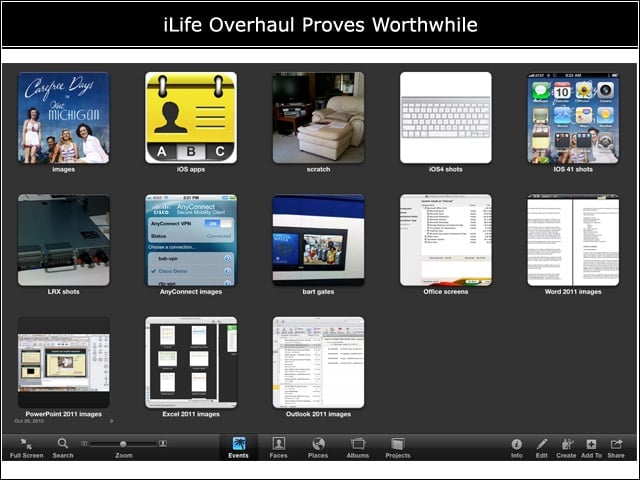The height and width of the screenshot is (480, 640).
Task: Click the small thumbnail icon left of Zoom slider
Action: [84, 443]
